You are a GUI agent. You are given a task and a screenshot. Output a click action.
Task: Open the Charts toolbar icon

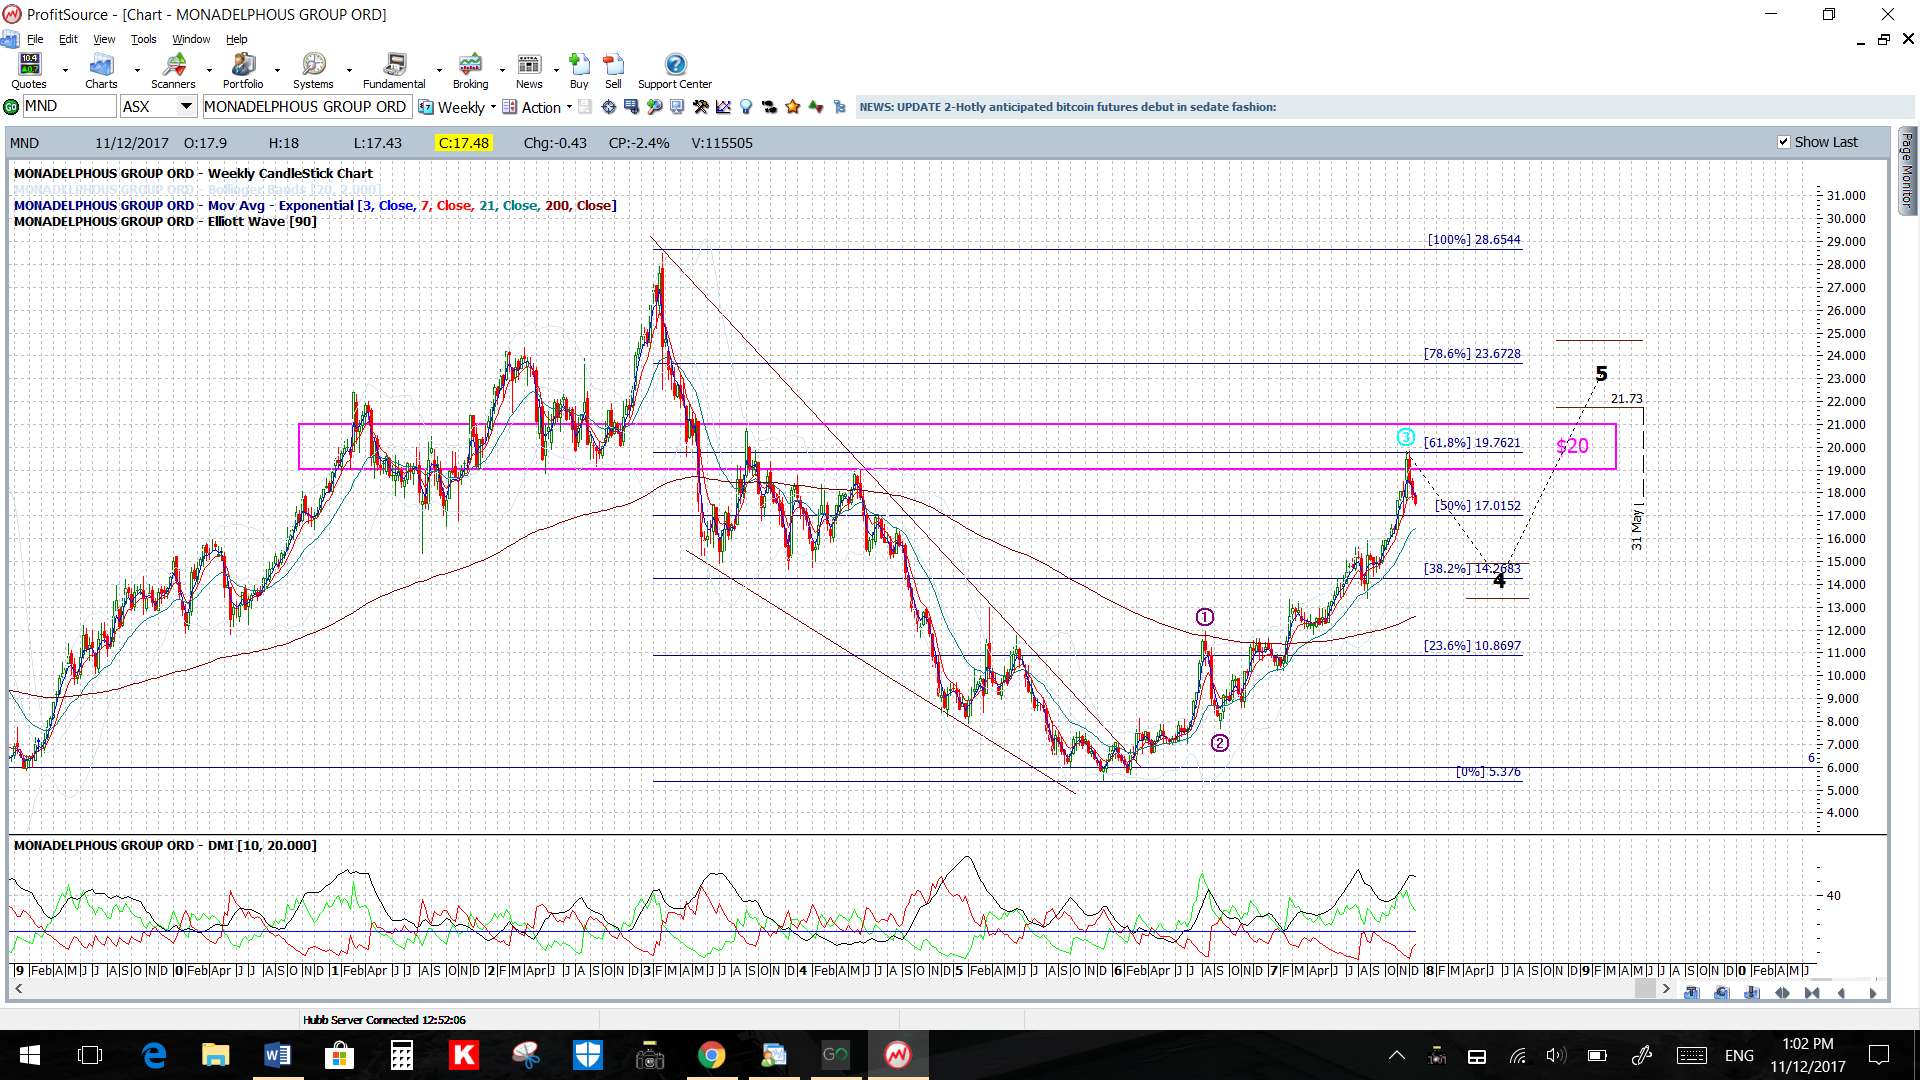tap(101, 71)
